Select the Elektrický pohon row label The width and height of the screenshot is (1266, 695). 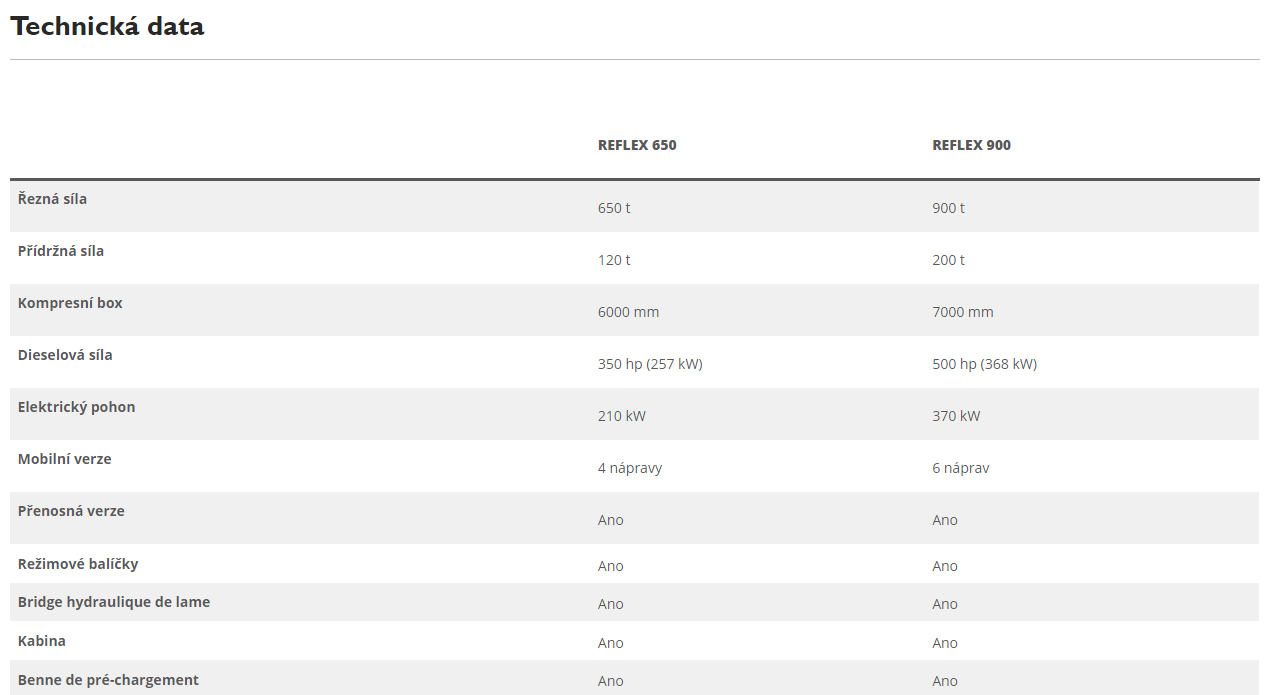[x=76, y=407]
